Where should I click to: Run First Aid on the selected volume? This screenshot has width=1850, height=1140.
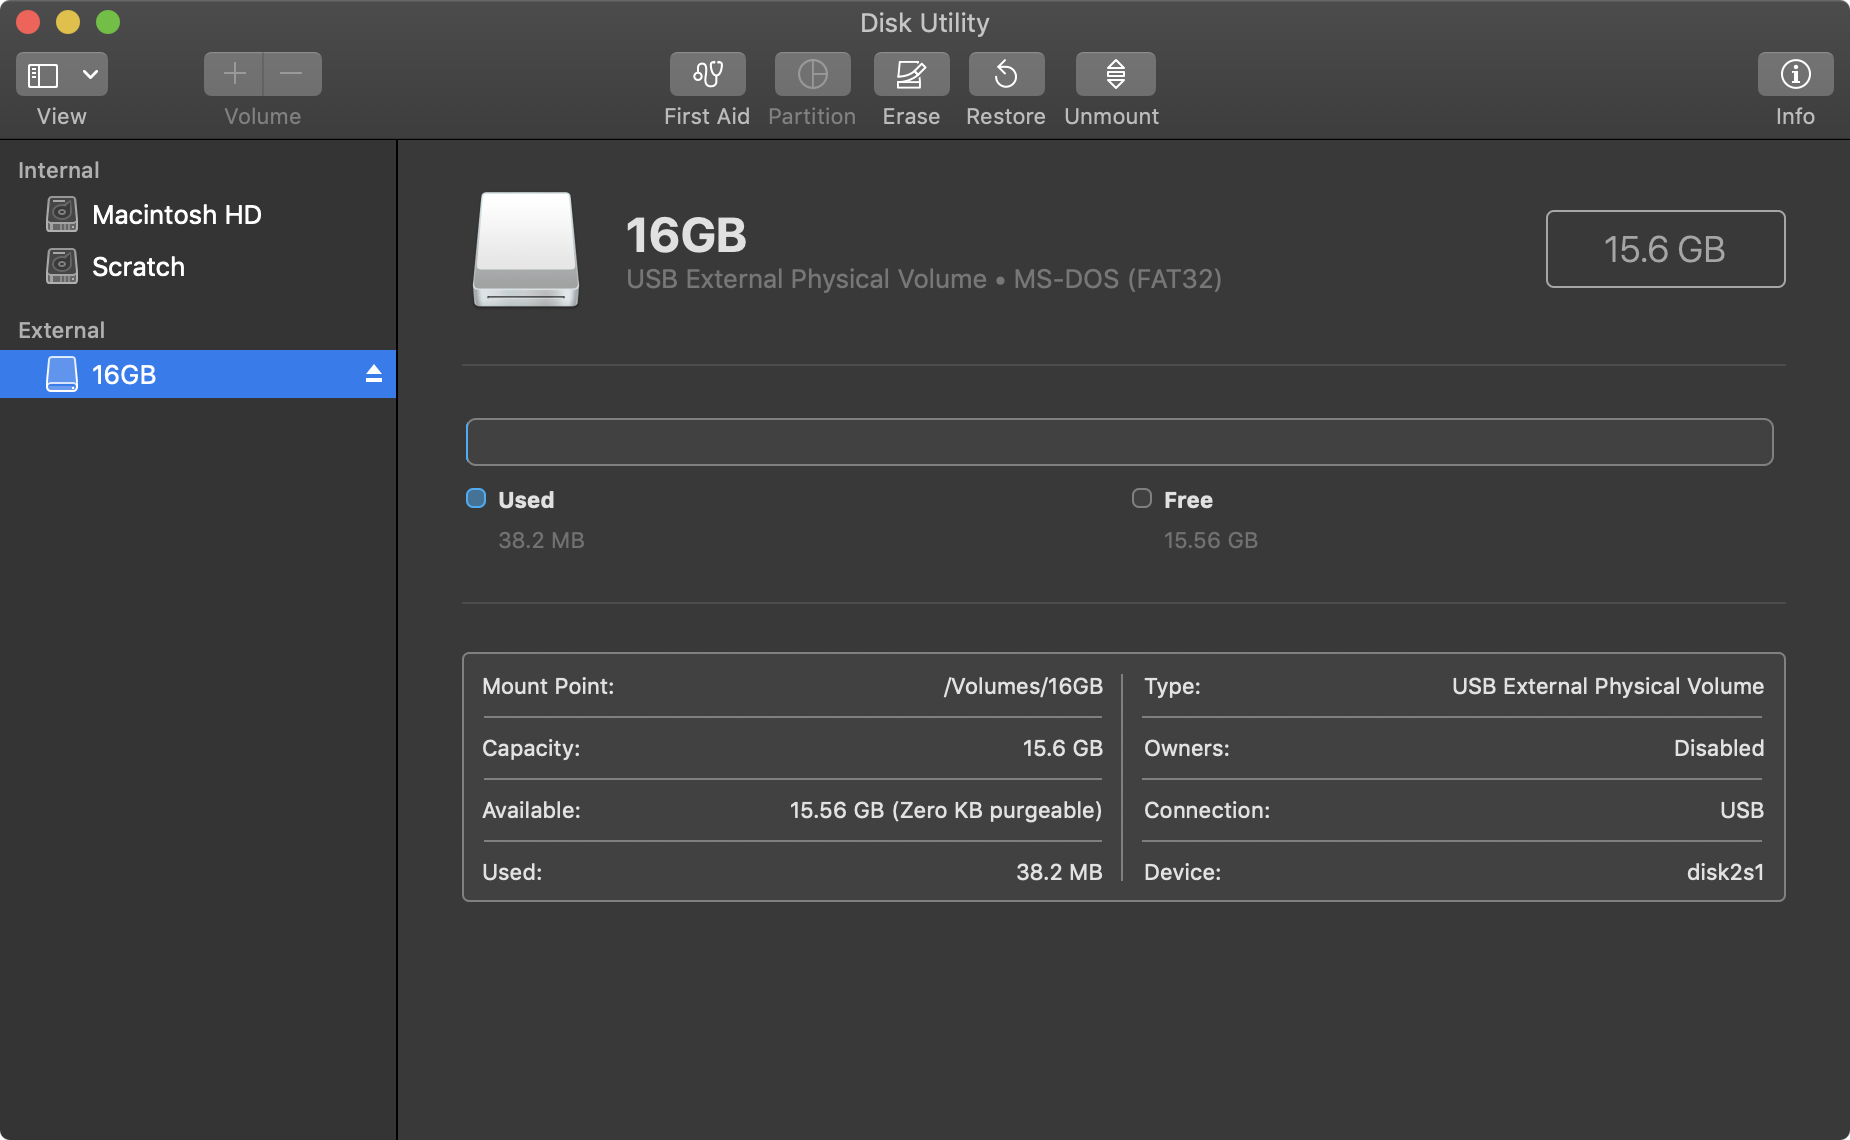point(707,73)
